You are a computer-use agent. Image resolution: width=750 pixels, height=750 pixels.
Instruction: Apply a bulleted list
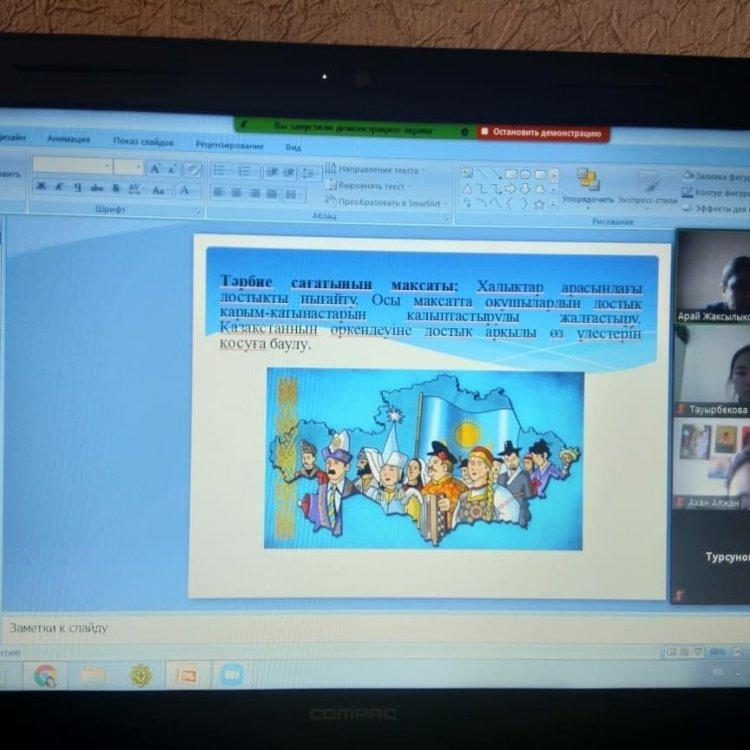click(222, 170)
